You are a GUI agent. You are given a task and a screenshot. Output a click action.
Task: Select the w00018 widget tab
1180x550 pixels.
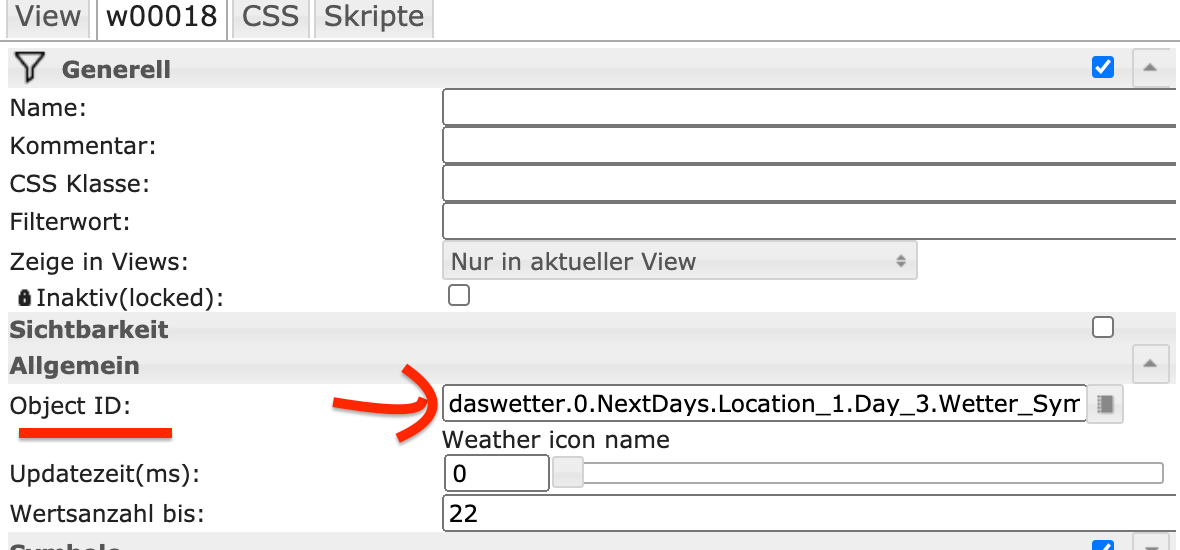point(162,17)
